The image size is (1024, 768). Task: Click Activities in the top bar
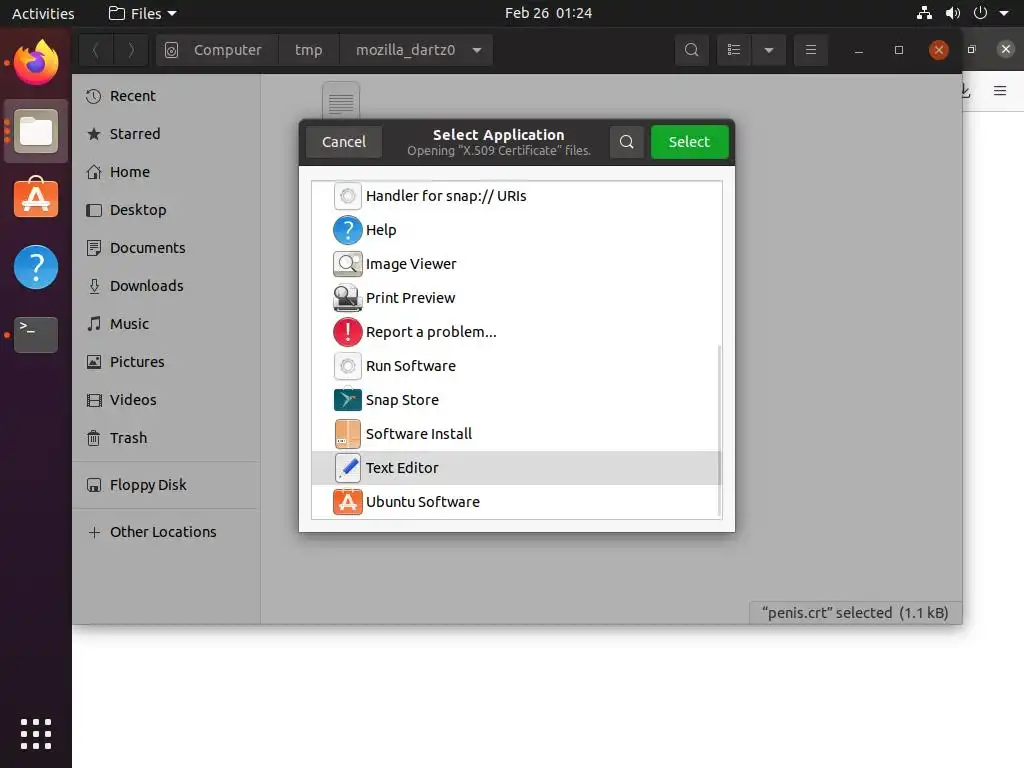(43, 13)
